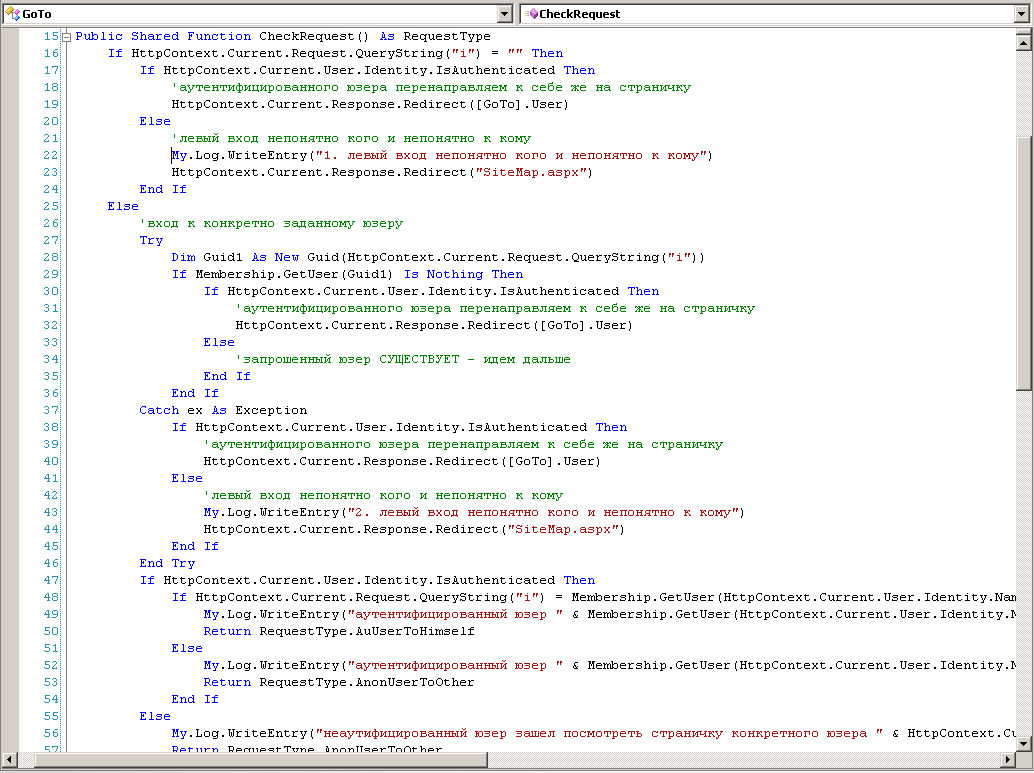Click Membership.GetUser on line 48
This screenshot has width=1034, height=773.
pos(643,598)
